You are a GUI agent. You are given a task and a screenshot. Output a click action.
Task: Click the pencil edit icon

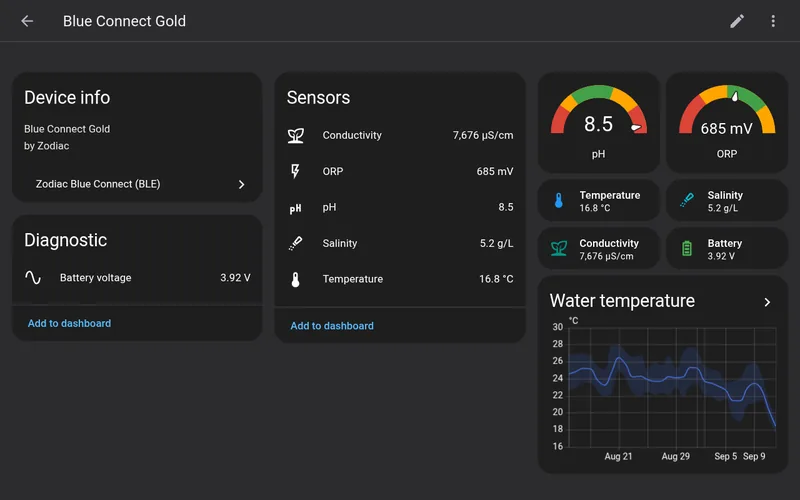point(737,21)
